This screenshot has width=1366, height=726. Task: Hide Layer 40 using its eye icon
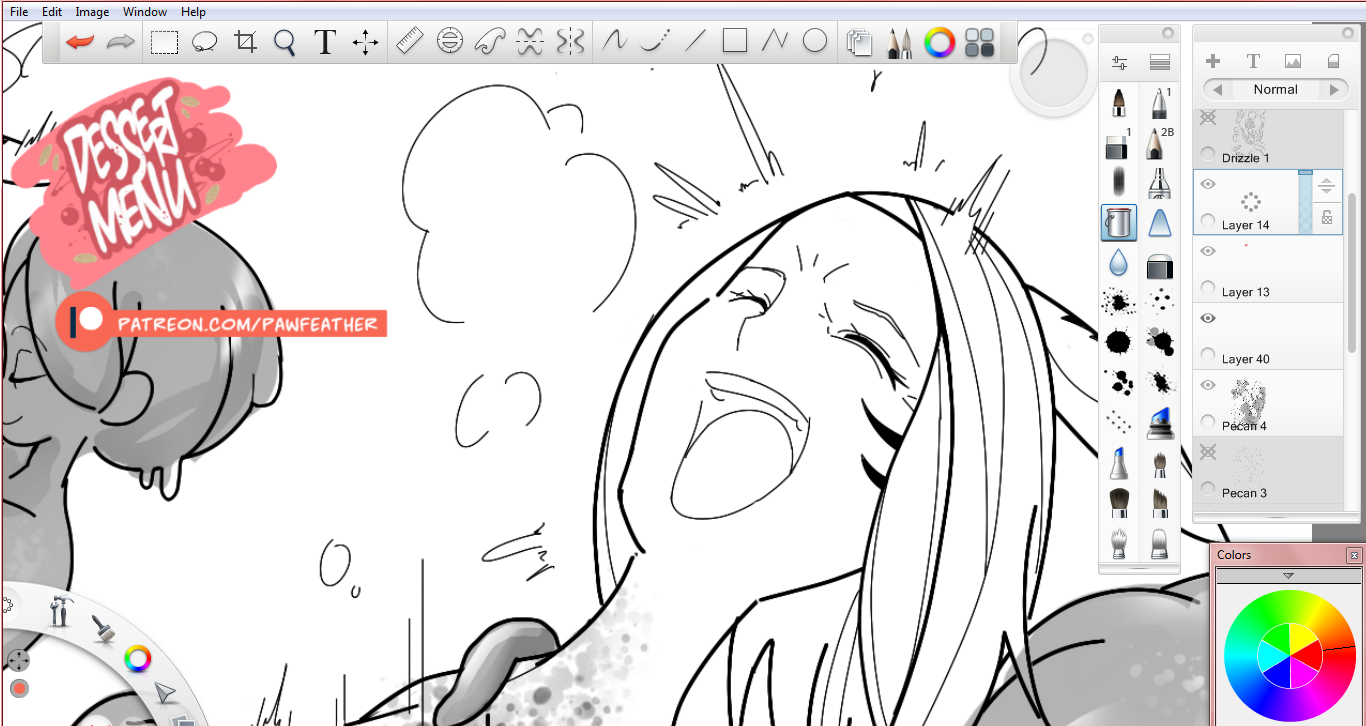click(1208, 318)
